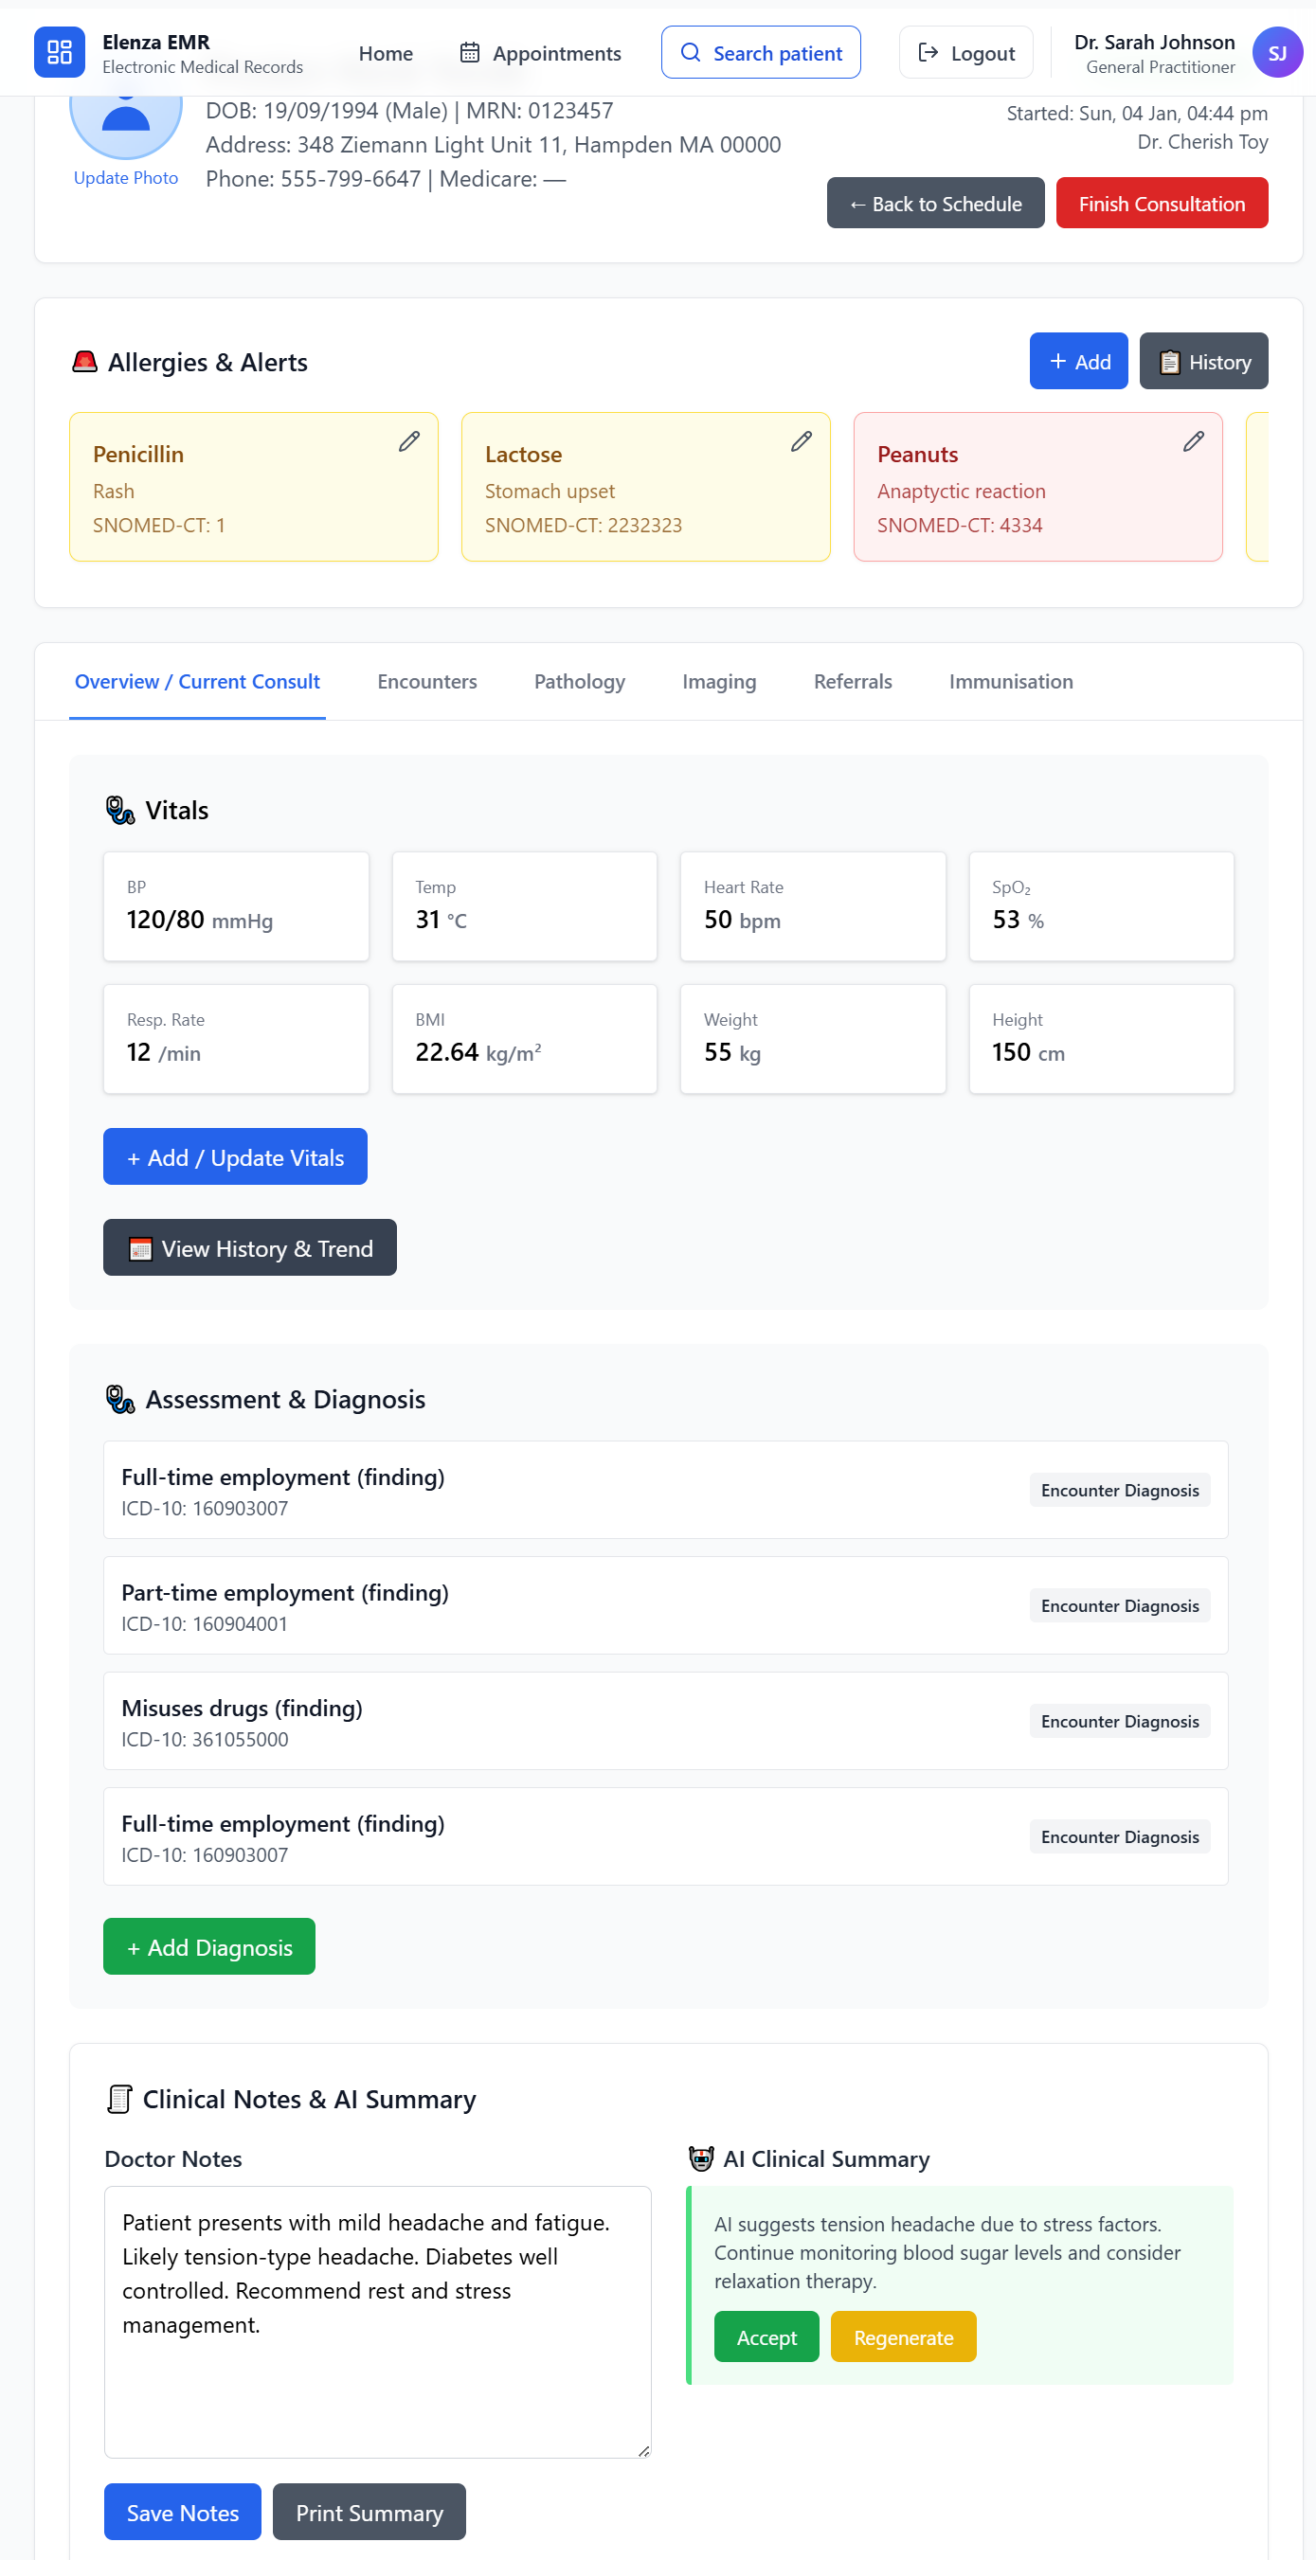Click inside the Doctor Notes text area

pyautogui.click(x=377, y=2320)
